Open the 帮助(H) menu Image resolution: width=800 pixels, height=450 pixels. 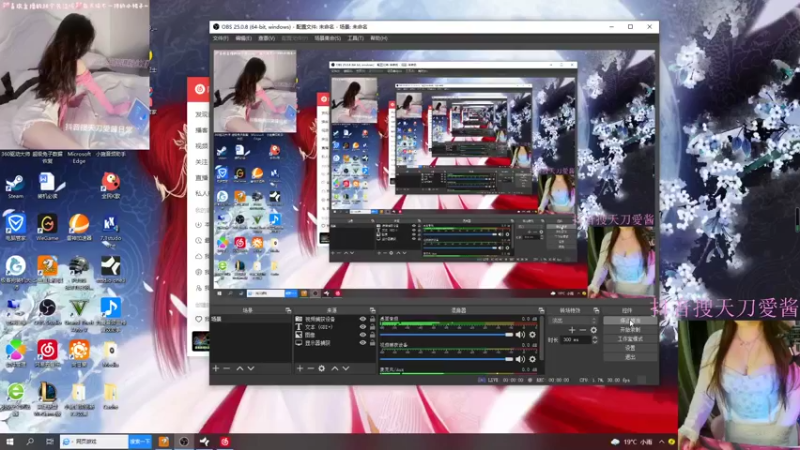(379, 38)
